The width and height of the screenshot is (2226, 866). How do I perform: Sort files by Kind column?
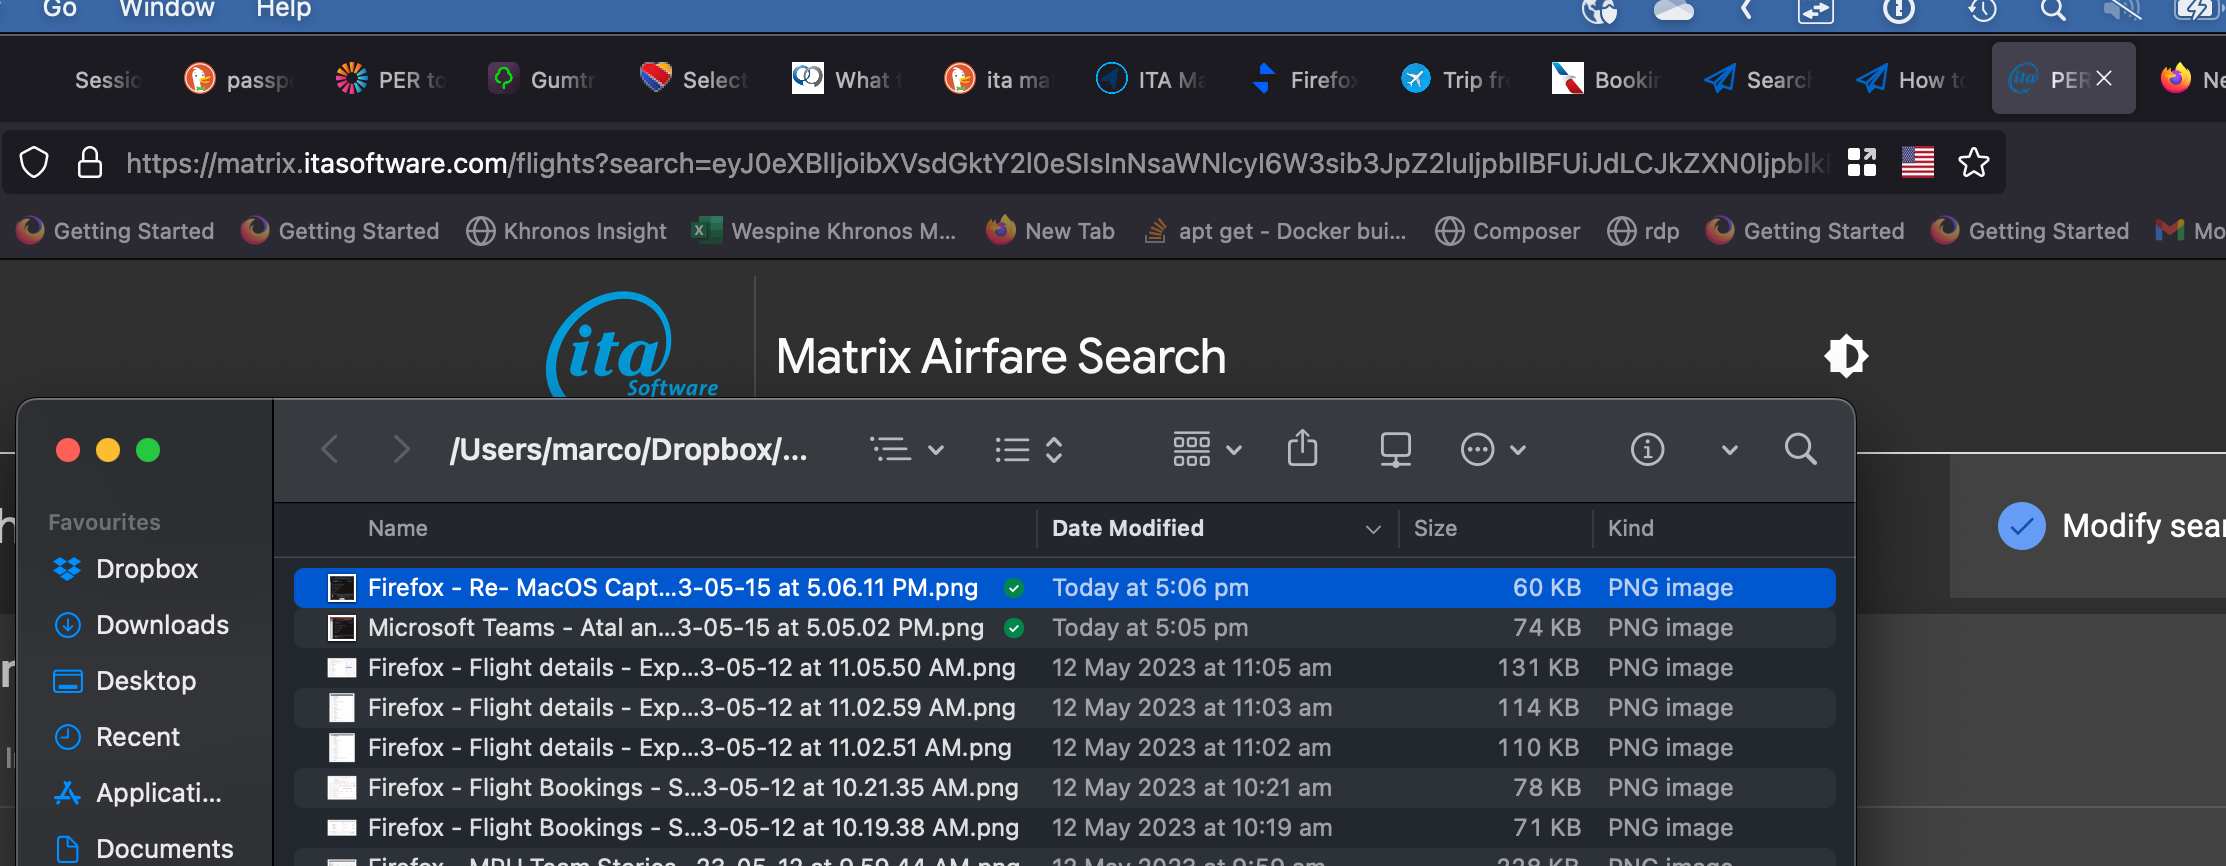tap(1630, 528)
